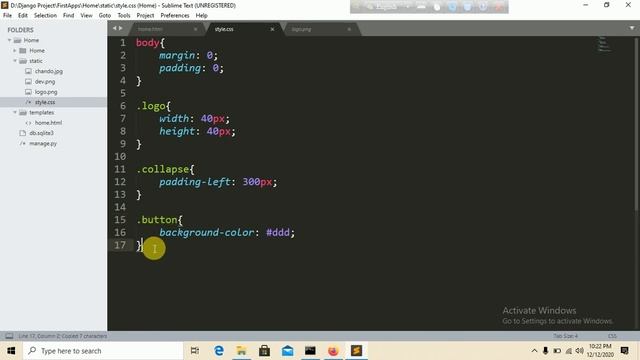640x360 pixels.
Task: Collapse the templates folder arrow
Action: pos(15,112)
